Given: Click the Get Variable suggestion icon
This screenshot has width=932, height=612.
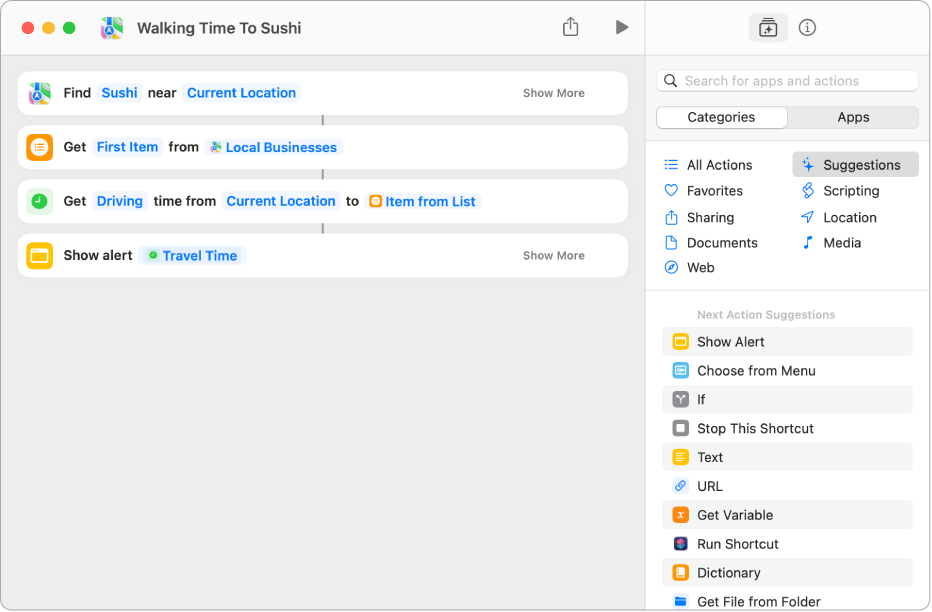Looking at the screenshot, I should (681, 515).
